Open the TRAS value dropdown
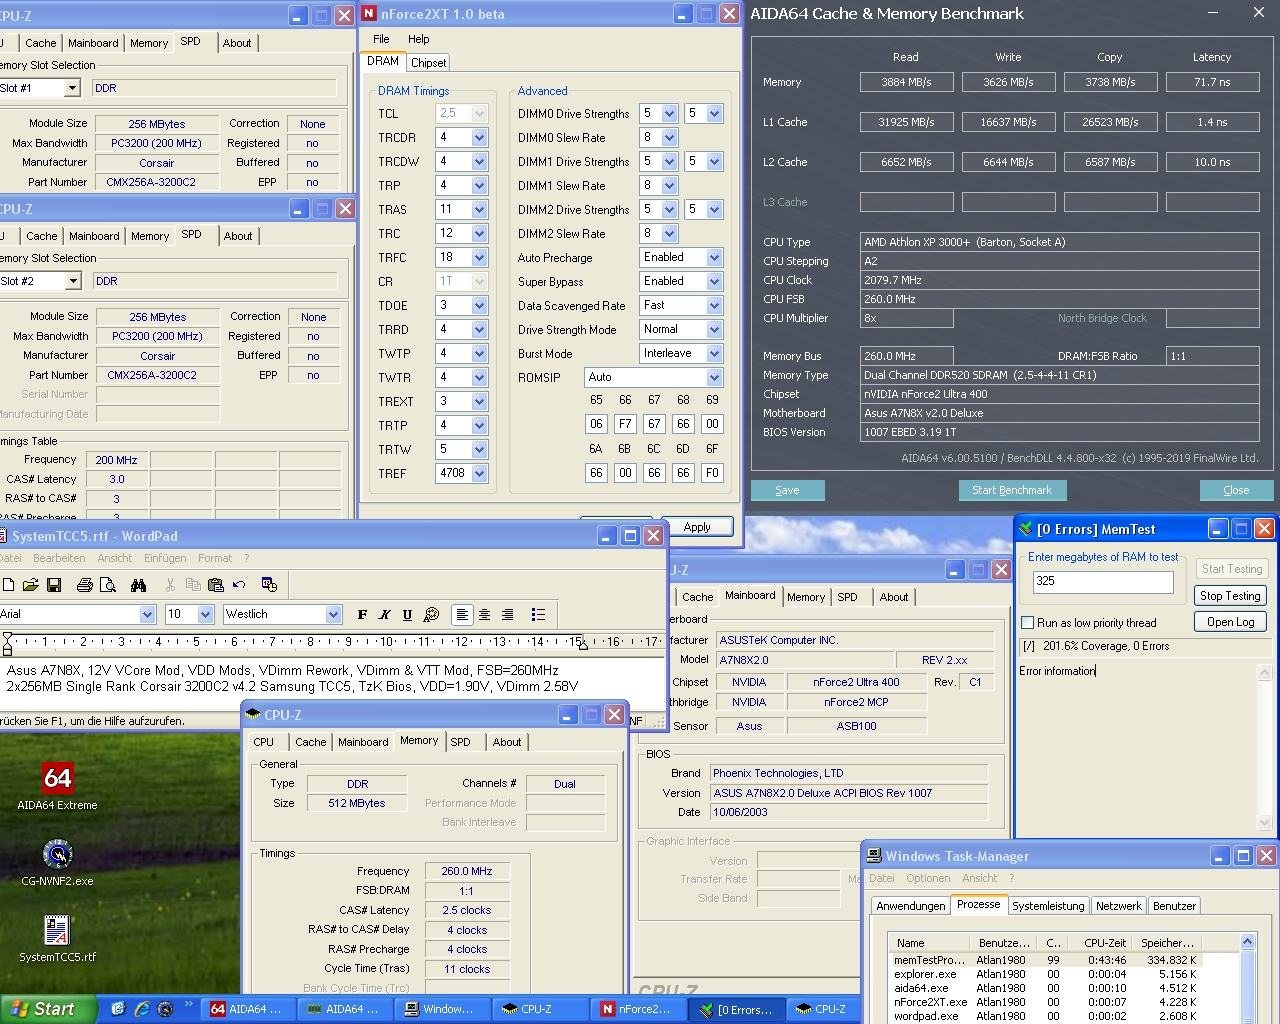Screen dimensions: 1280x1024 [x=479, y=210]
